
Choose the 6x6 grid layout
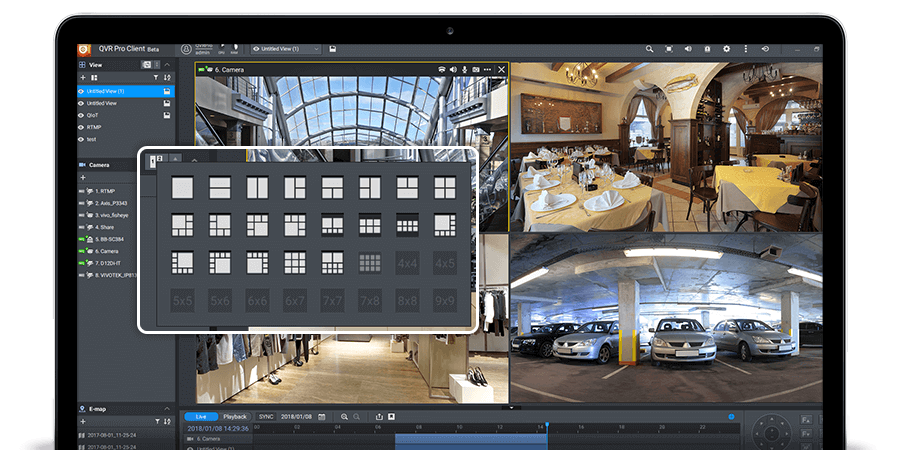click(257, 301)
